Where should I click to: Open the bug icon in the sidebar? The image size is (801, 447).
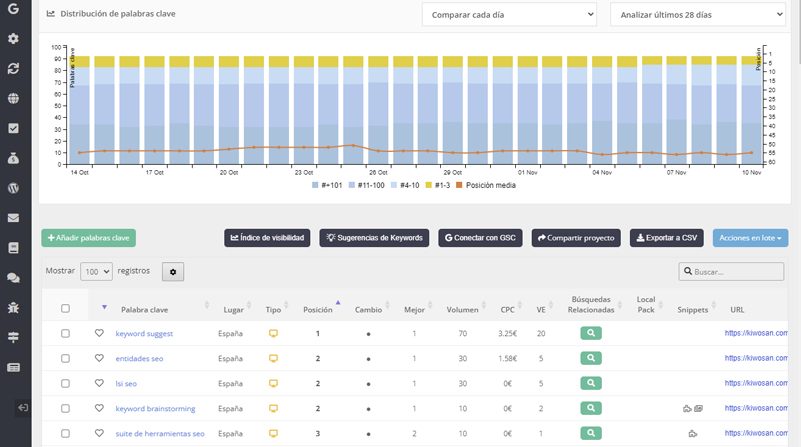(x=13, y=307)
